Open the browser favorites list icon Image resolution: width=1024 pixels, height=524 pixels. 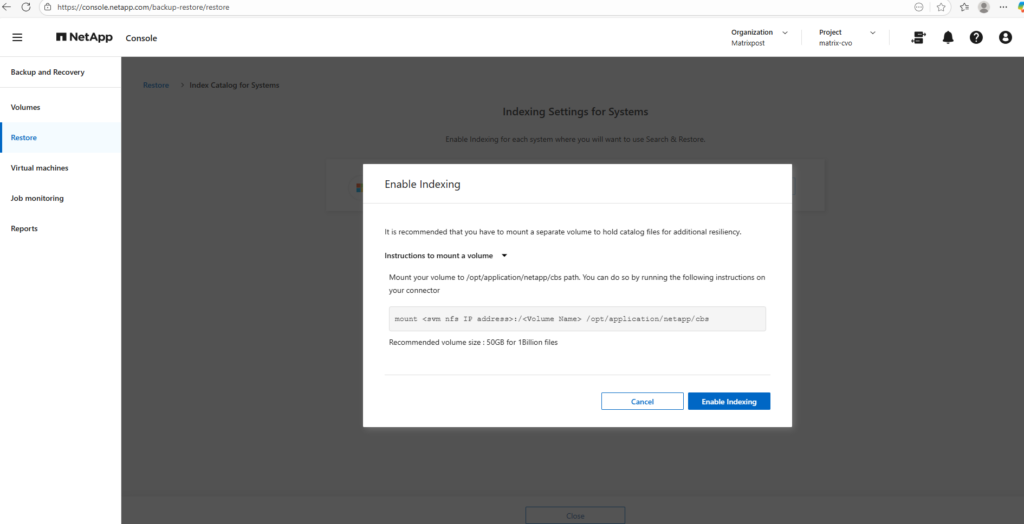click(964, 7)
